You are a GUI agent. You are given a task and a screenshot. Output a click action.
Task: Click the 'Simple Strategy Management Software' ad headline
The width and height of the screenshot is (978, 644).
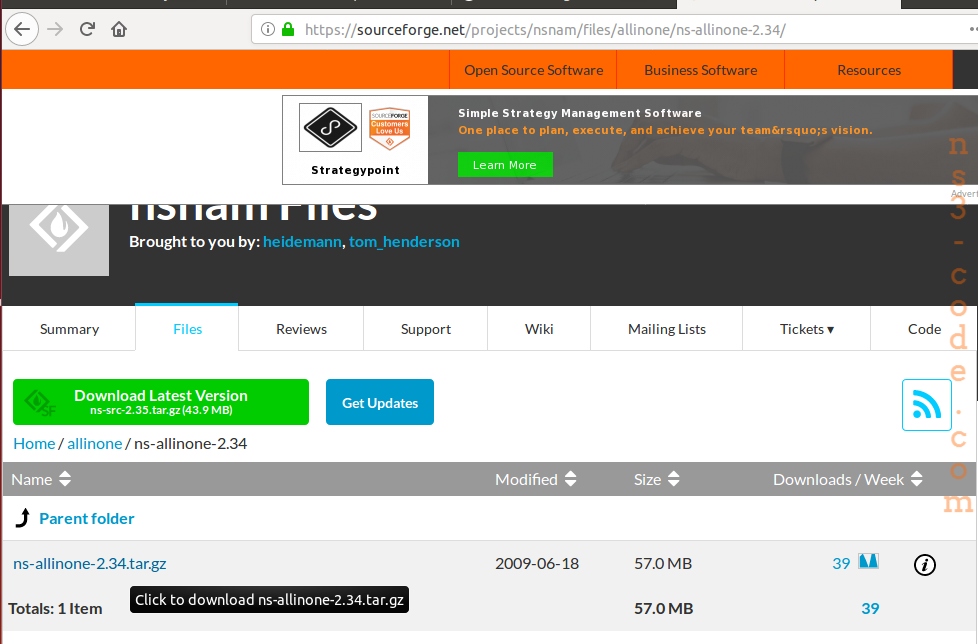pyautogui.click(x=580, y=113)
